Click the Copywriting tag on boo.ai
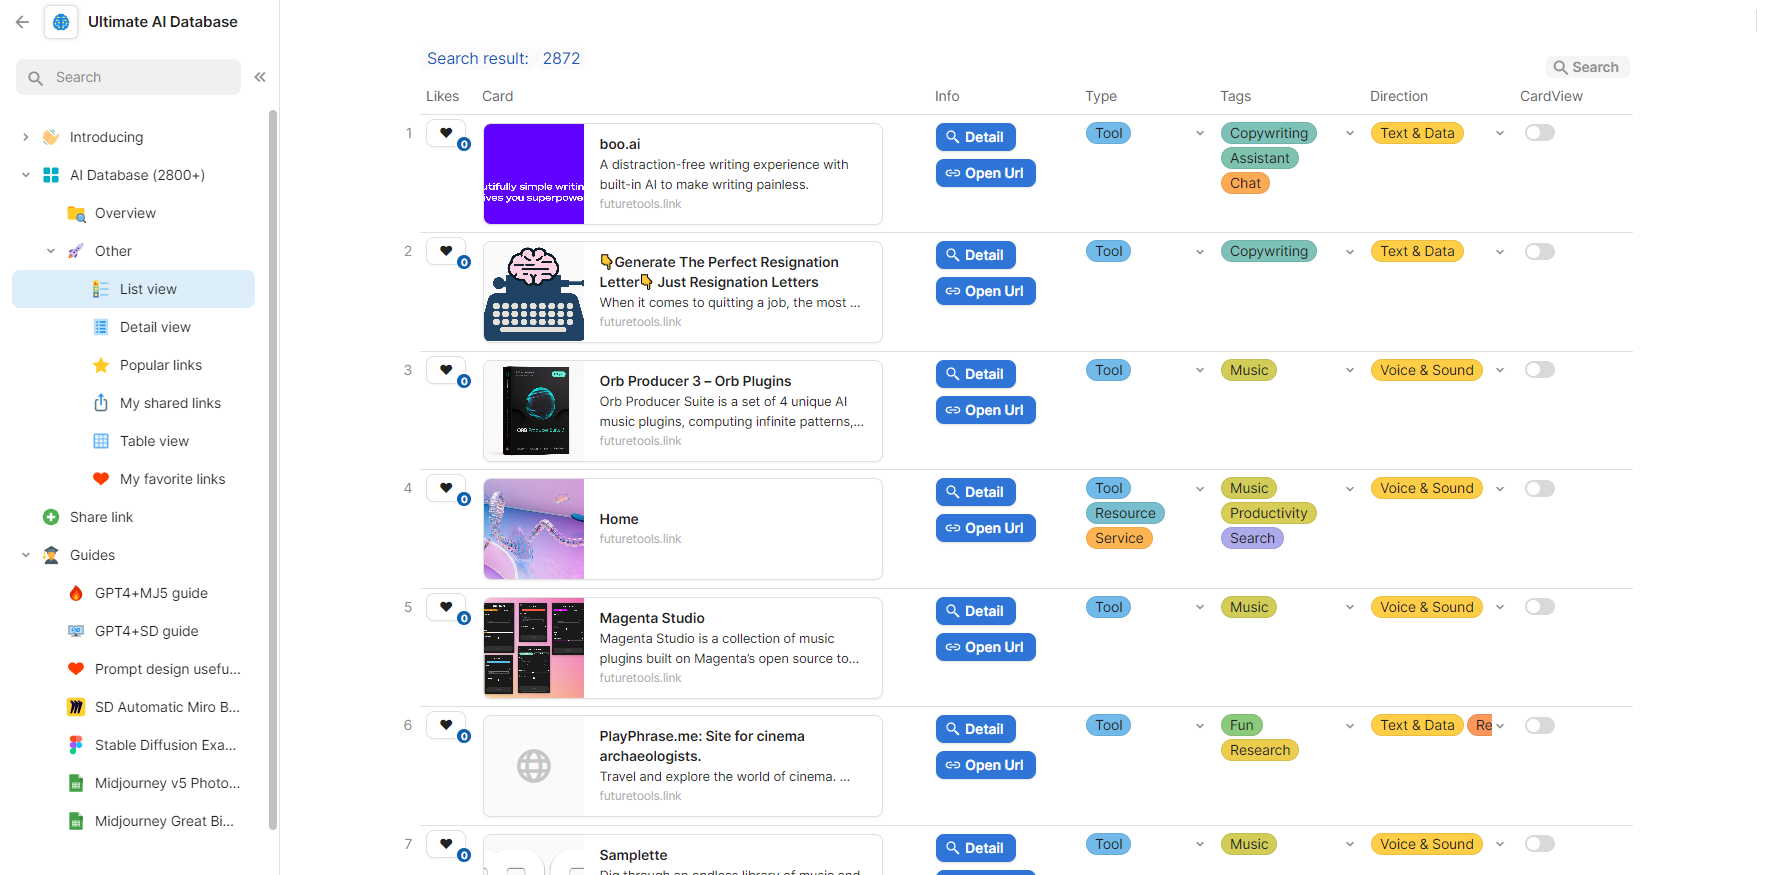This screenshot has height=875, width=1777. click(1269, 133)
